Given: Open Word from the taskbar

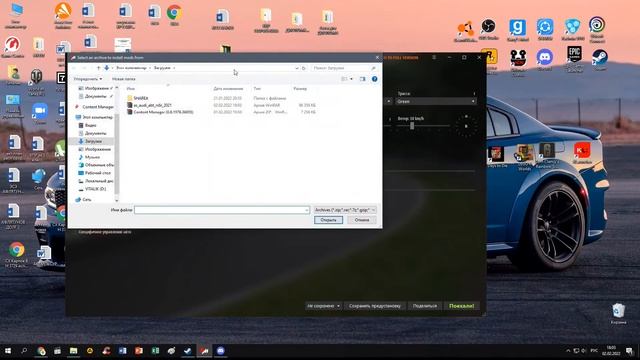Looking at the screenshot, I should pos(122,351).
